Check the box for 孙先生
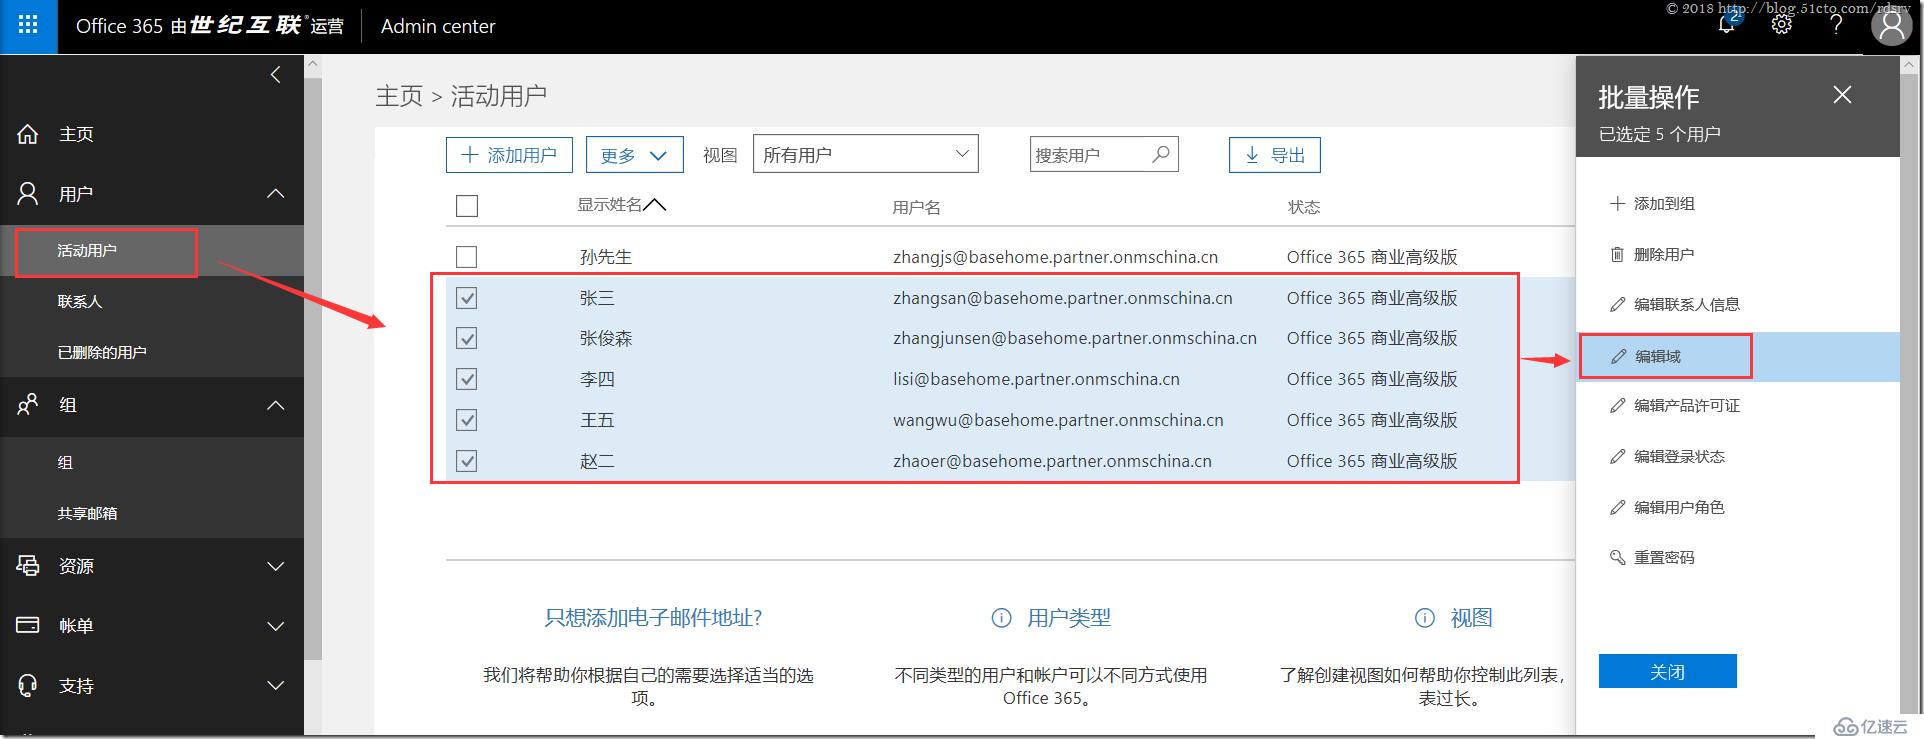This screenshot has width=1924, height=739. pyautogui.click(x=467, y=257)
